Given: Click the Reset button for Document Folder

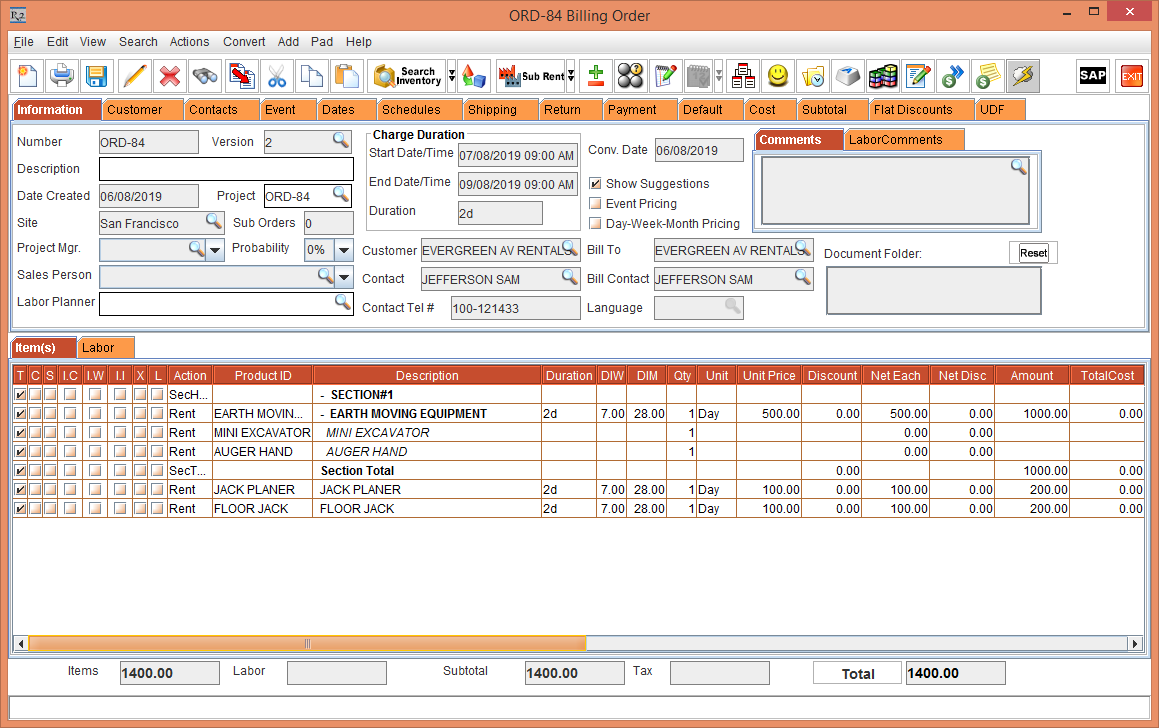Looking at the screenshot, I should (1032, 252).
